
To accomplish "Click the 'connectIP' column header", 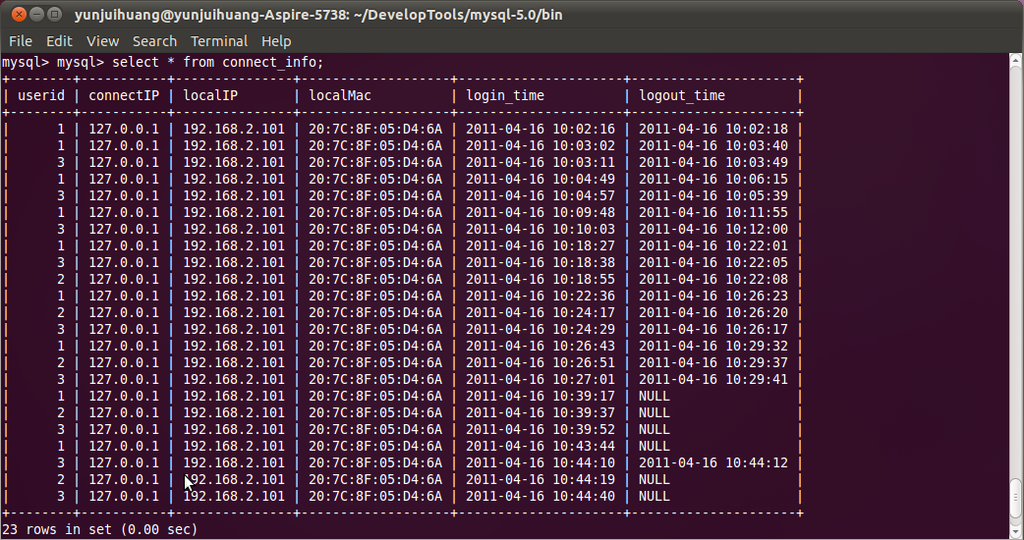I will click(124, 96).
